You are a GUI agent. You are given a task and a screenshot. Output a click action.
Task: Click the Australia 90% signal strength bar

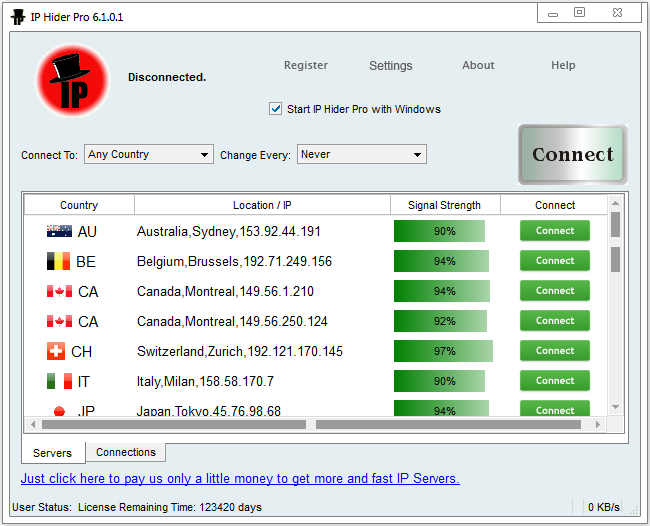pos(439,231)
